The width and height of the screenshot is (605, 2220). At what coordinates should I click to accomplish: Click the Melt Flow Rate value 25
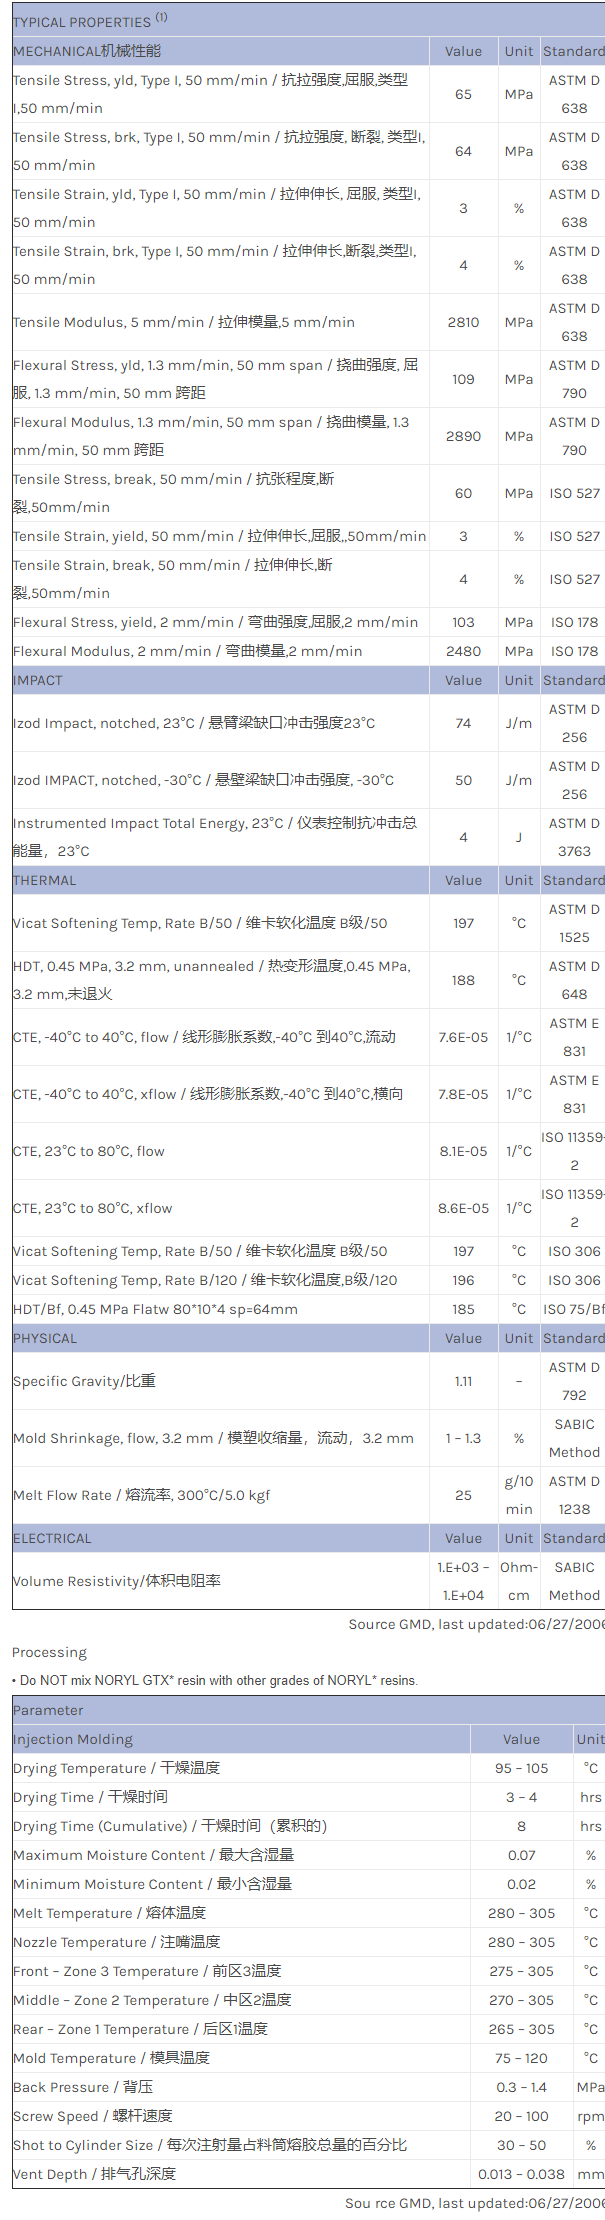[463, 1495]
